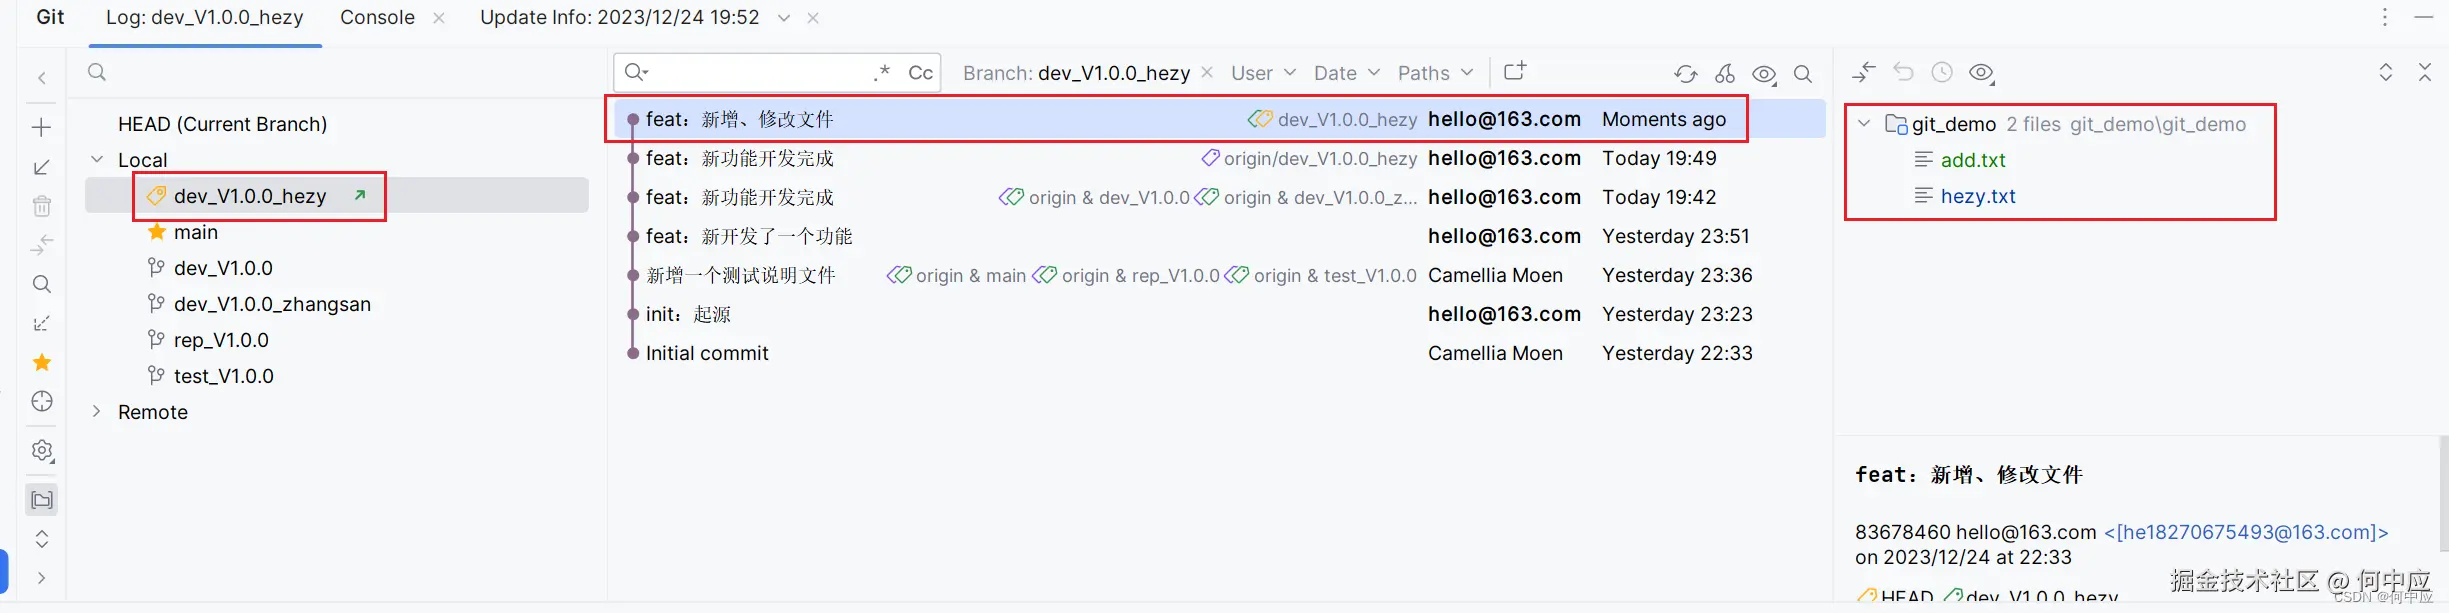This screenshot has width=2449, height=613.
Task: Switch to the Update Info tab
Action: tap(620, 17)
